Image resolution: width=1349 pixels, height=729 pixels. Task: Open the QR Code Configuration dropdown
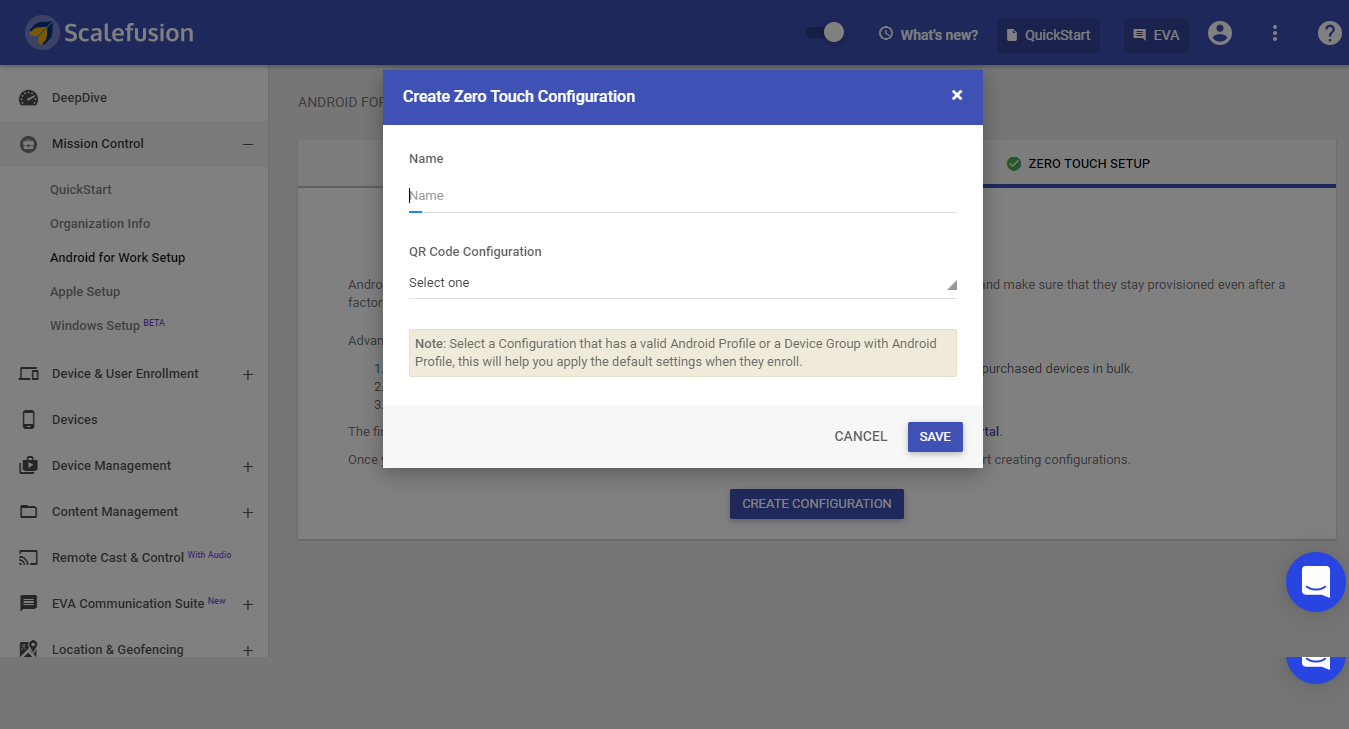683,283
